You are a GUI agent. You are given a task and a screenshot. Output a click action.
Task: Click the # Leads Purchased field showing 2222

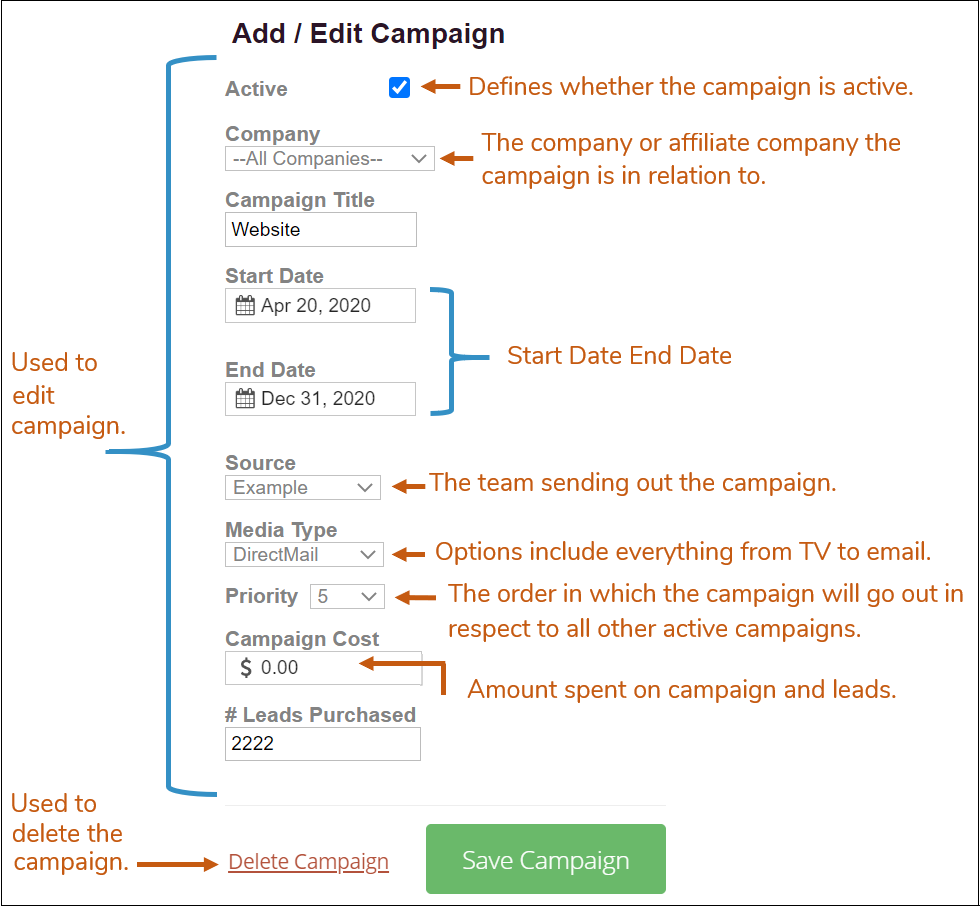(x=322, y=744)
